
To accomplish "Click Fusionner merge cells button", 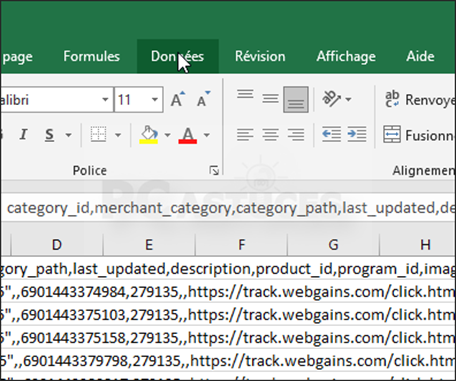I will (x=419, y=135).
